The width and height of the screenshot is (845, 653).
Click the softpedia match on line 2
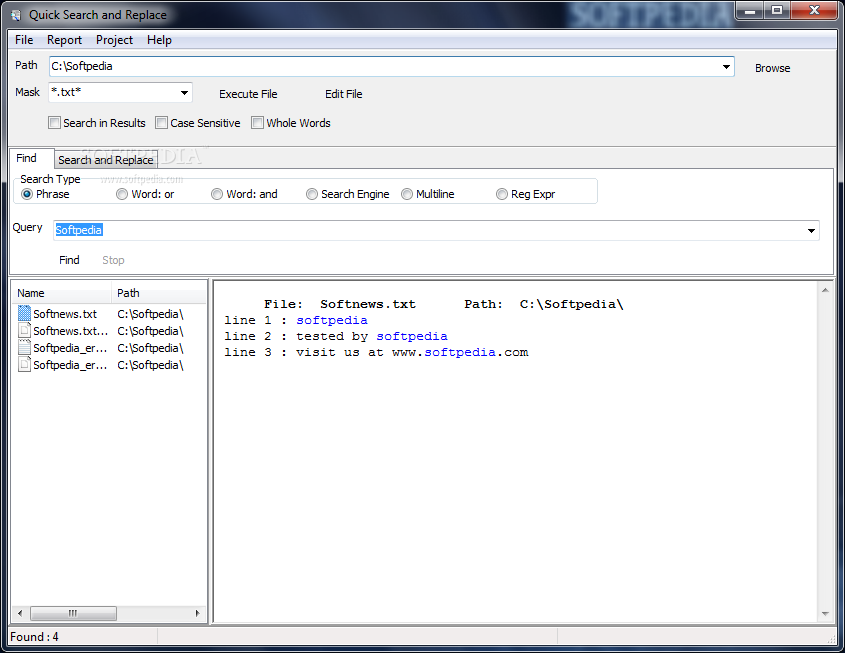coord(412,336)
